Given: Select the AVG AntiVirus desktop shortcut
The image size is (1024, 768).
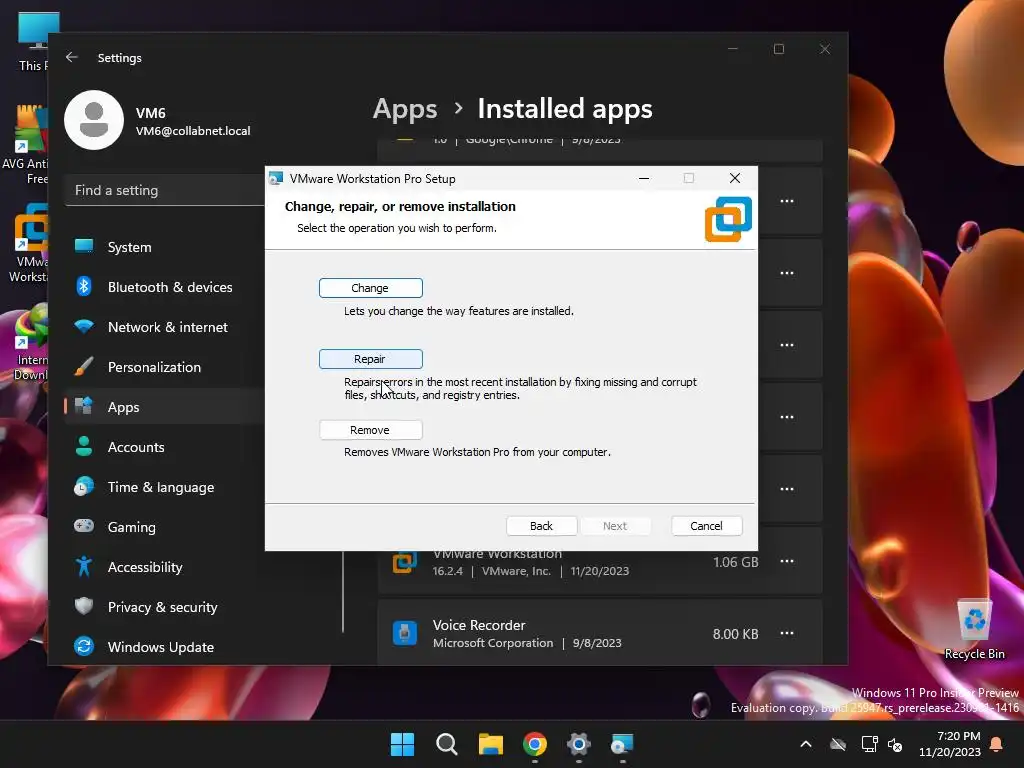Looking at the screenshot, I should pyautogui.click(x=25, y=145).
